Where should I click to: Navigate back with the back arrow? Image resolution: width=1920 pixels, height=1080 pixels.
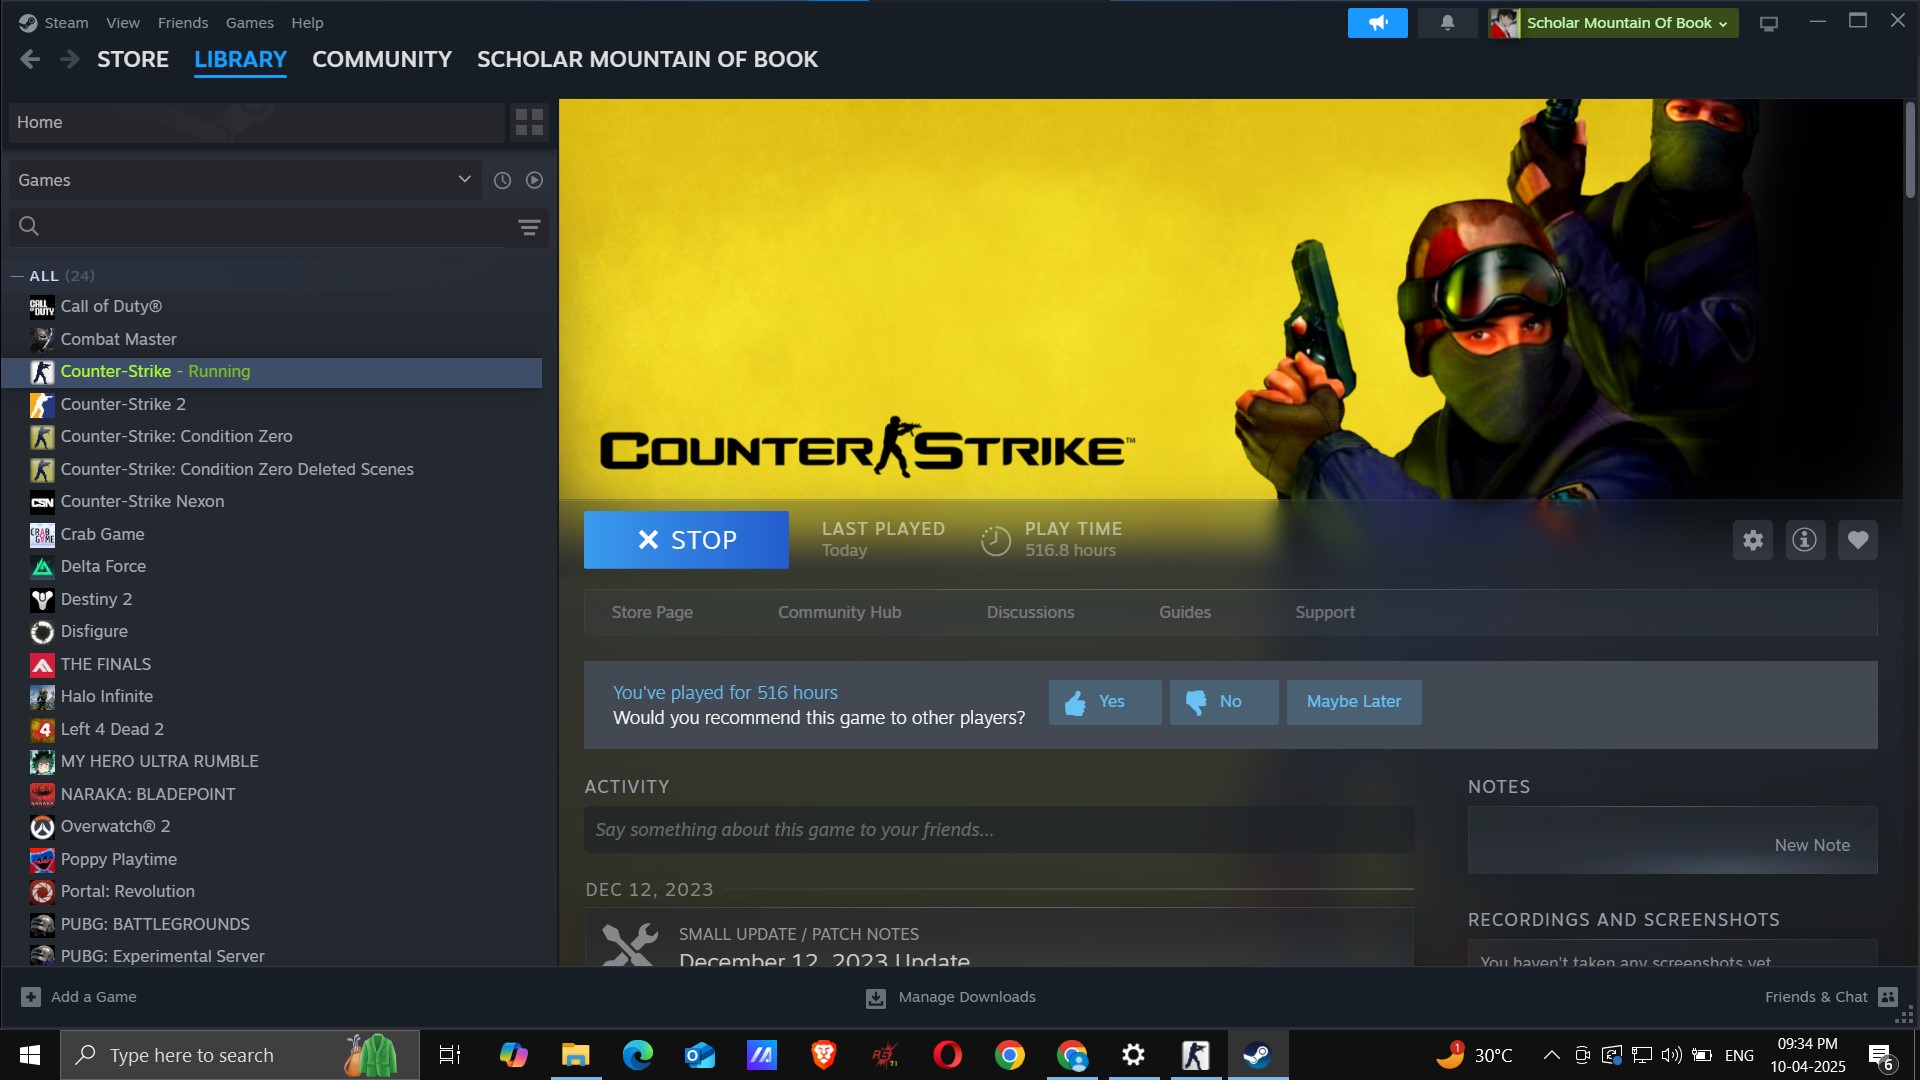coord(30,59)
